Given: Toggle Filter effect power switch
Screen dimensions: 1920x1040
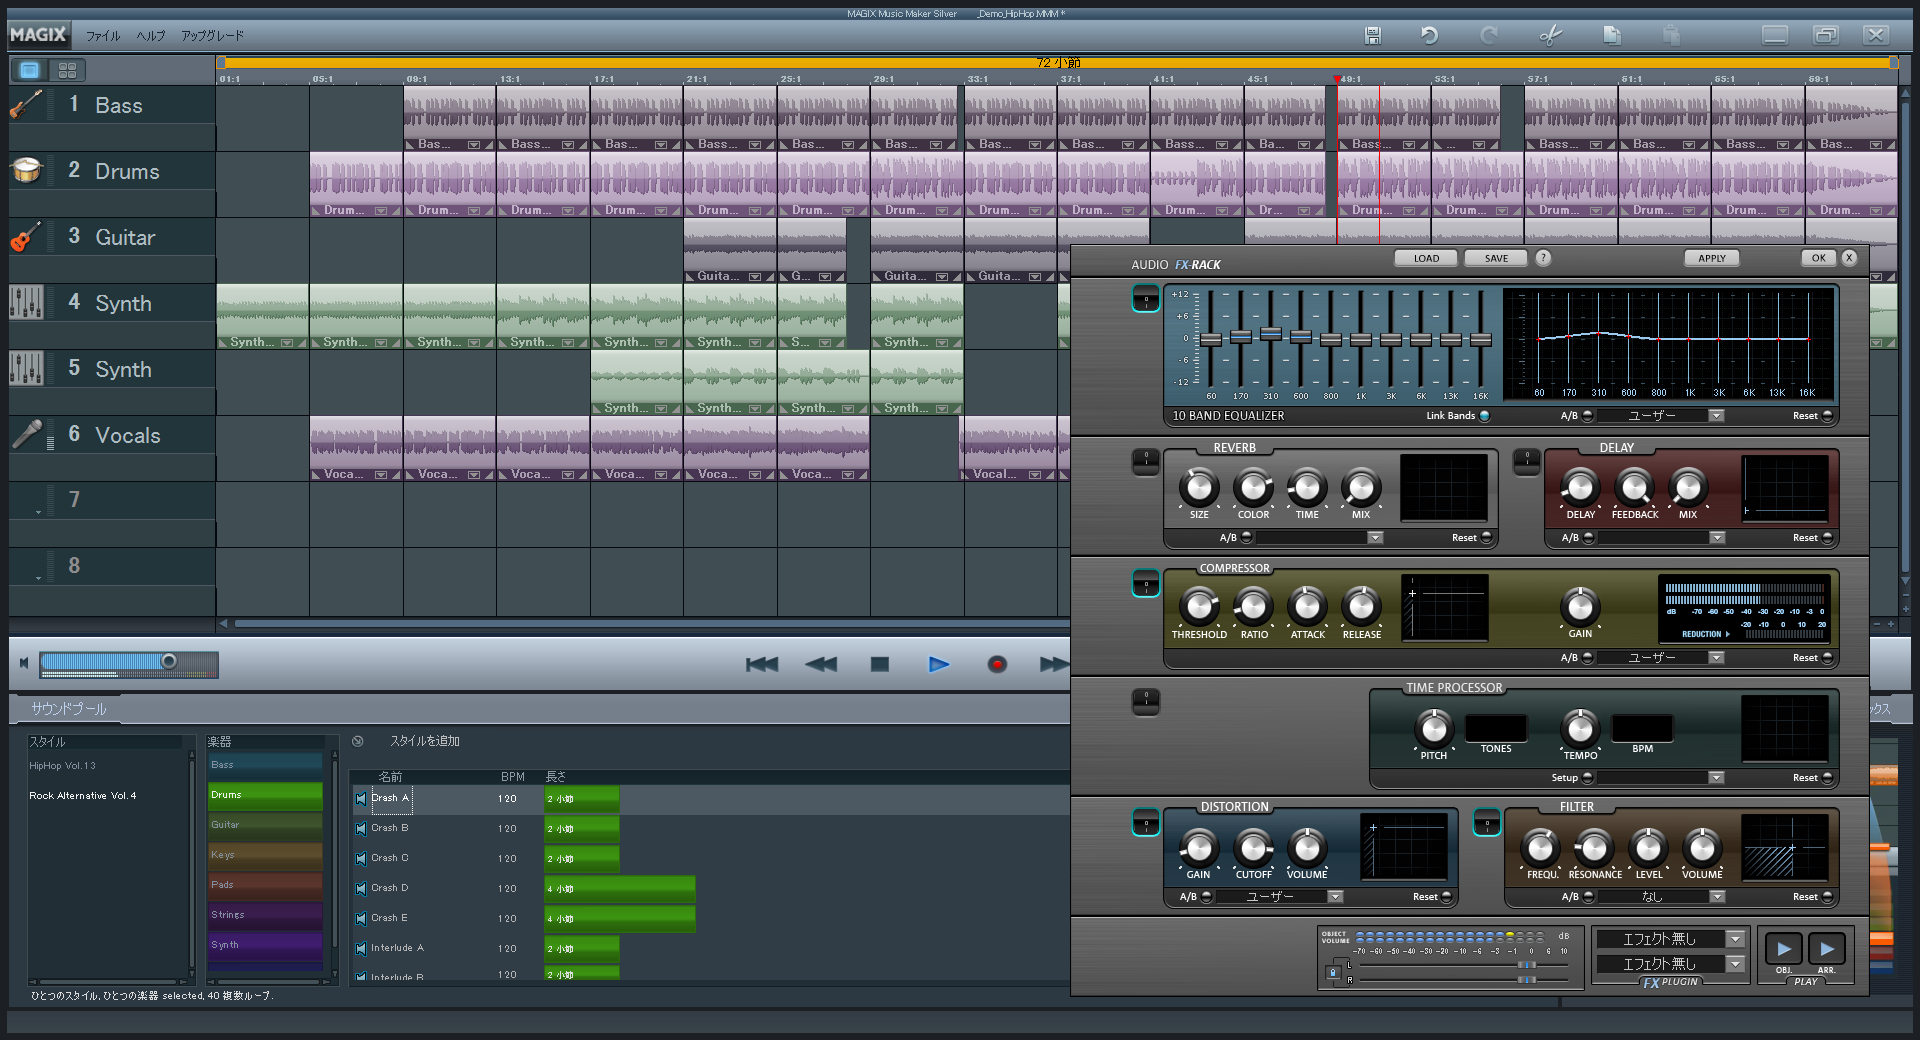Looking at the screenshot, I should coord(1487,822).
